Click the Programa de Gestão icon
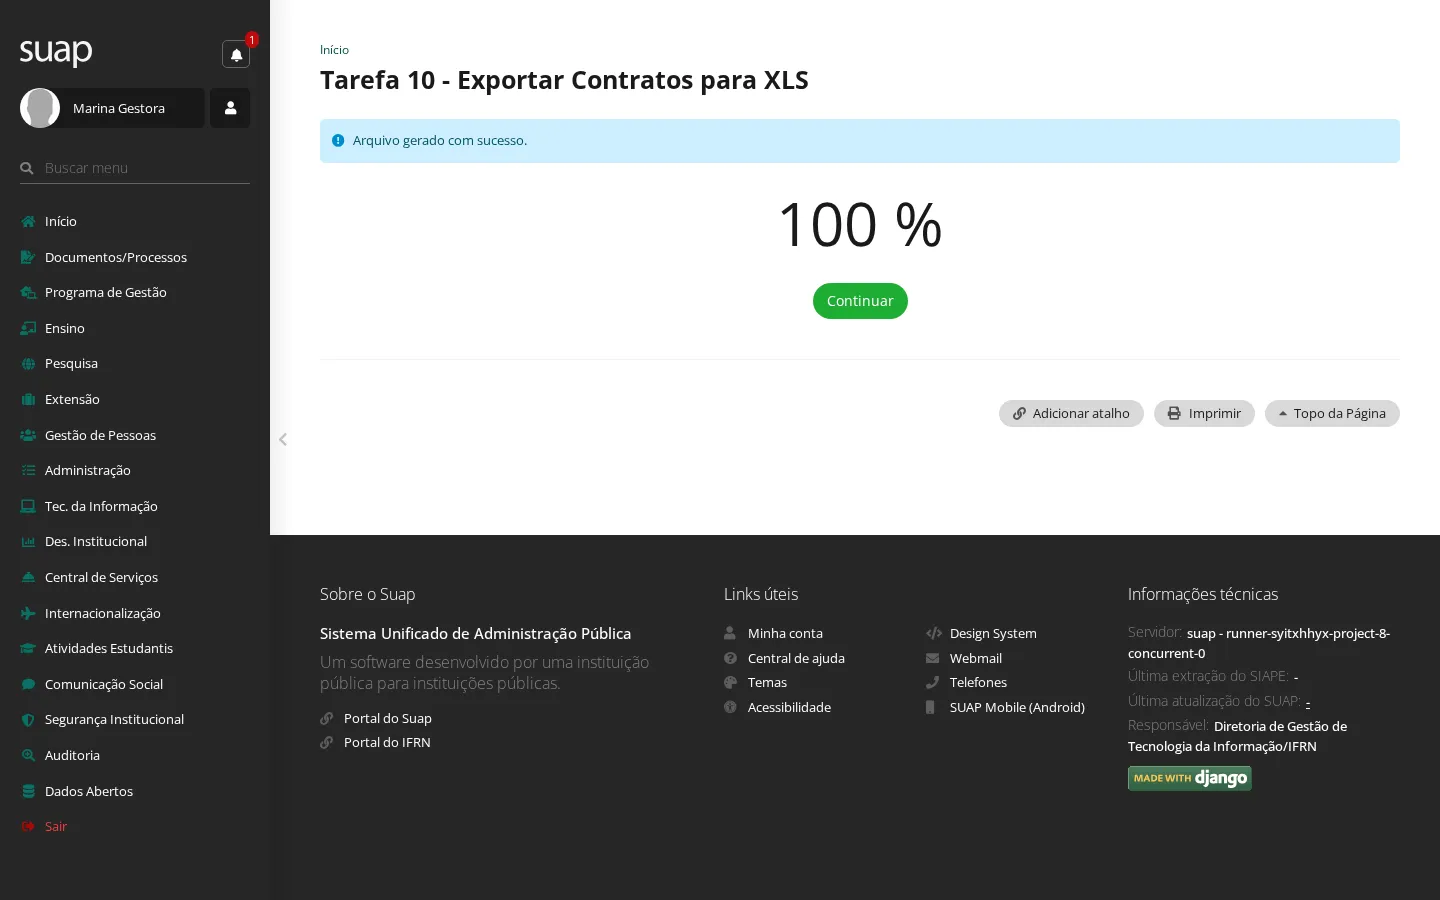 (x=28, y=293)
